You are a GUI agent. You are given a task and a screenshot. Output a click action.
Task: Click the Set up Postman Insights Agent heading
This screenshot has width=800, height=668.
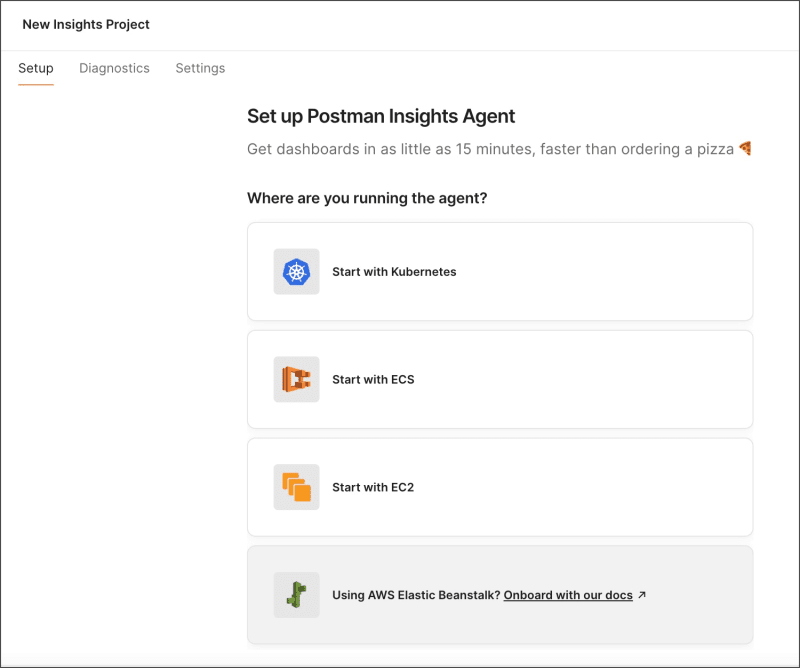pyautogui.click(x=381, y=116)
